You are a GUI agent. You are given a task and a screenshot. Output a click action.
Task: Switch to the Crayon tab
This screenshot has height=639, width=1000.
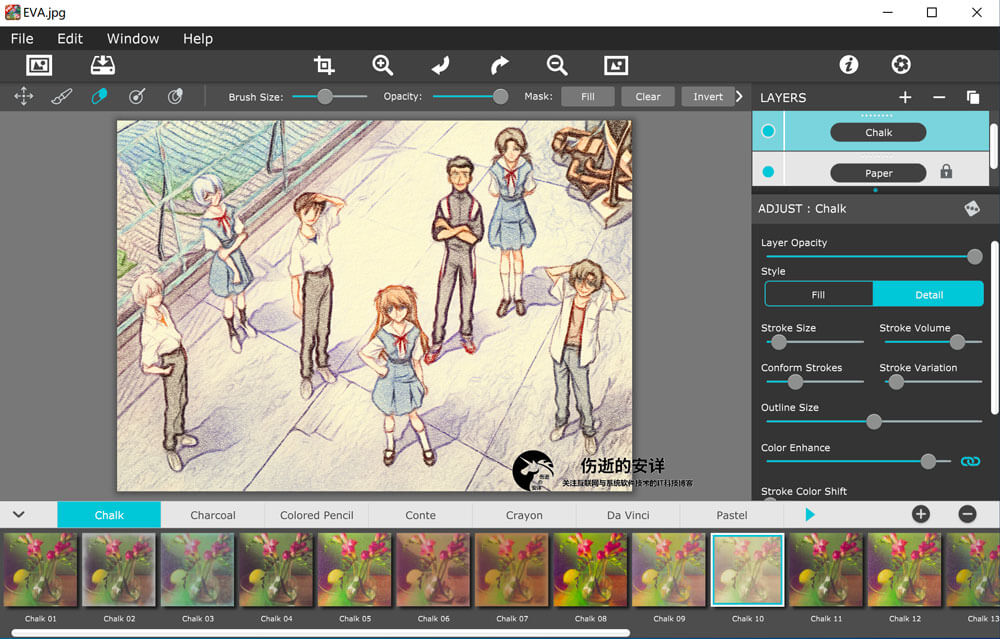click(524, 515)
